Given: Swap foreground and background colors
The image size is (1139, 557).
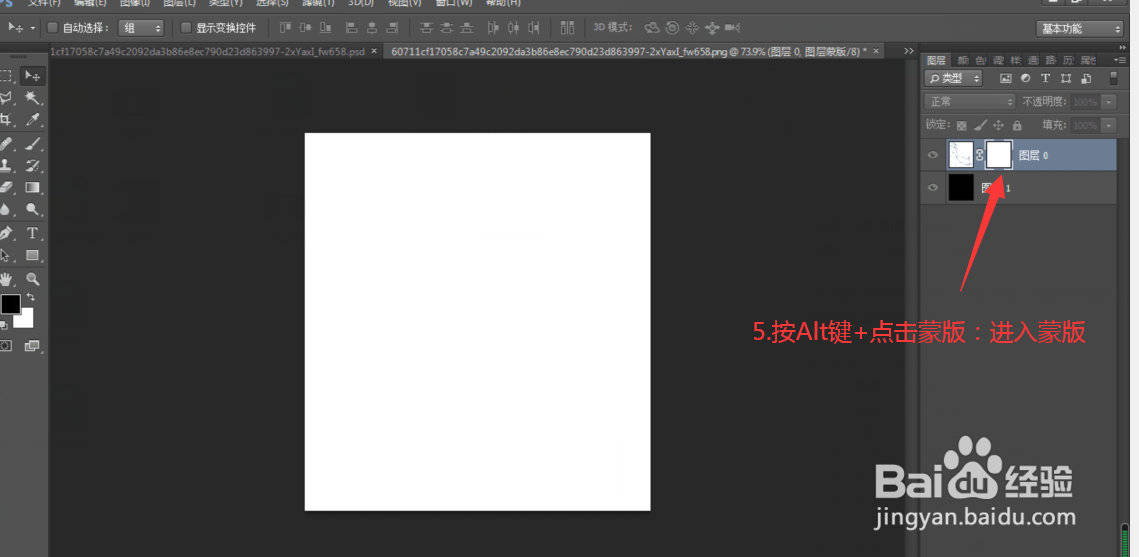Looking at the screenshot, I should [31, 297].
